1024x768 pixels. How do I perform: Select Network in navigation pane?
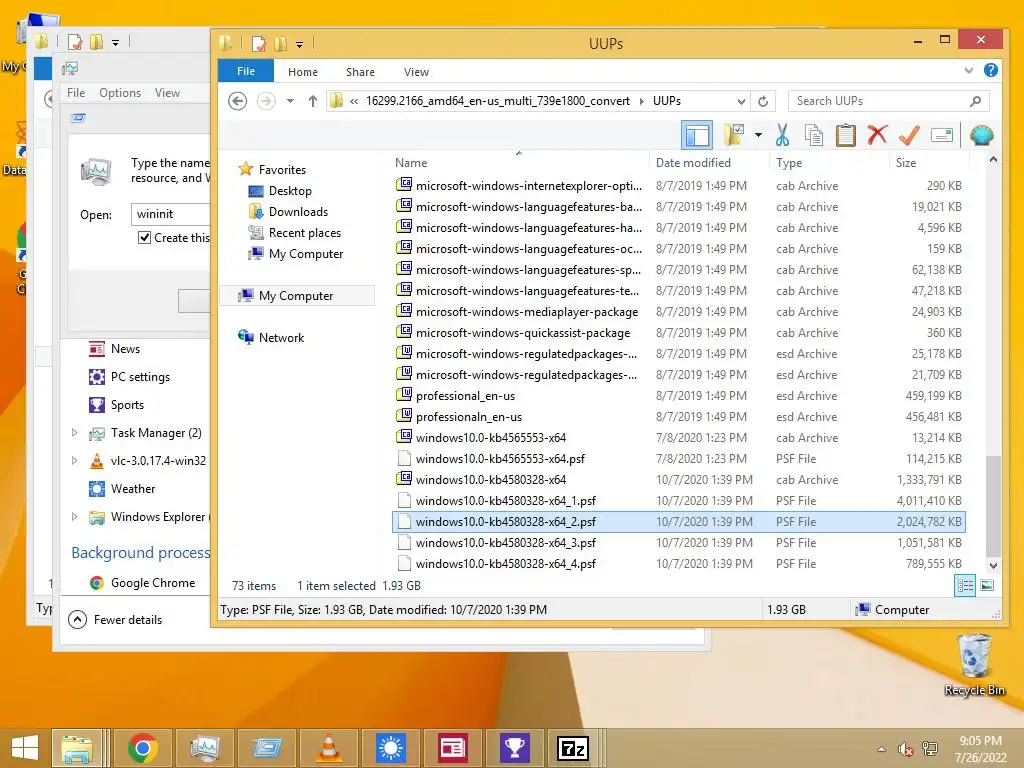click(x=281, y=338)
